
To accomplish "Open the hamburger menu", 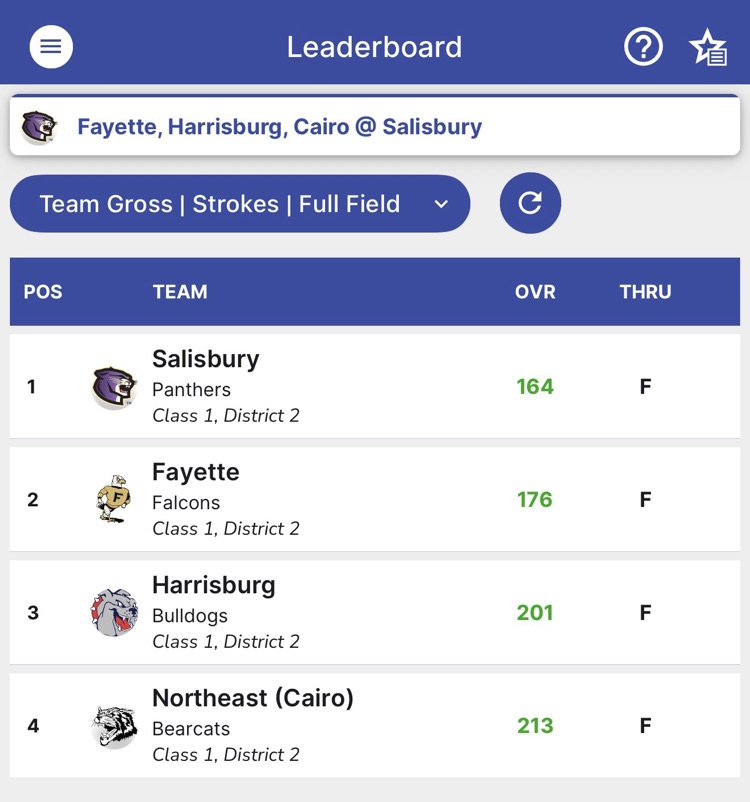I will coord(51,47).
